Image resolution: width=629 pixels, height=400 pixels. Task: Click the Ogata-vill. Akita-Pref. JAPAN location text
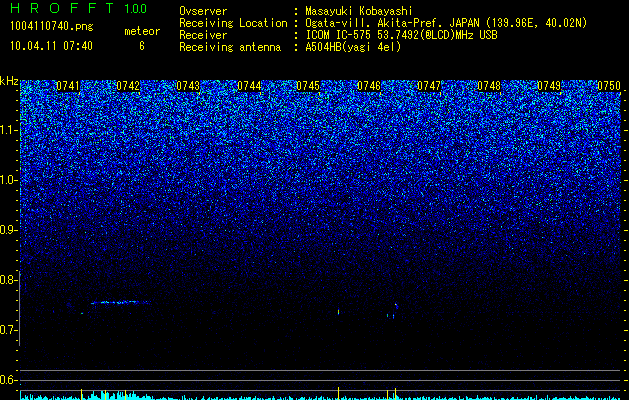(x=446, y=23)
